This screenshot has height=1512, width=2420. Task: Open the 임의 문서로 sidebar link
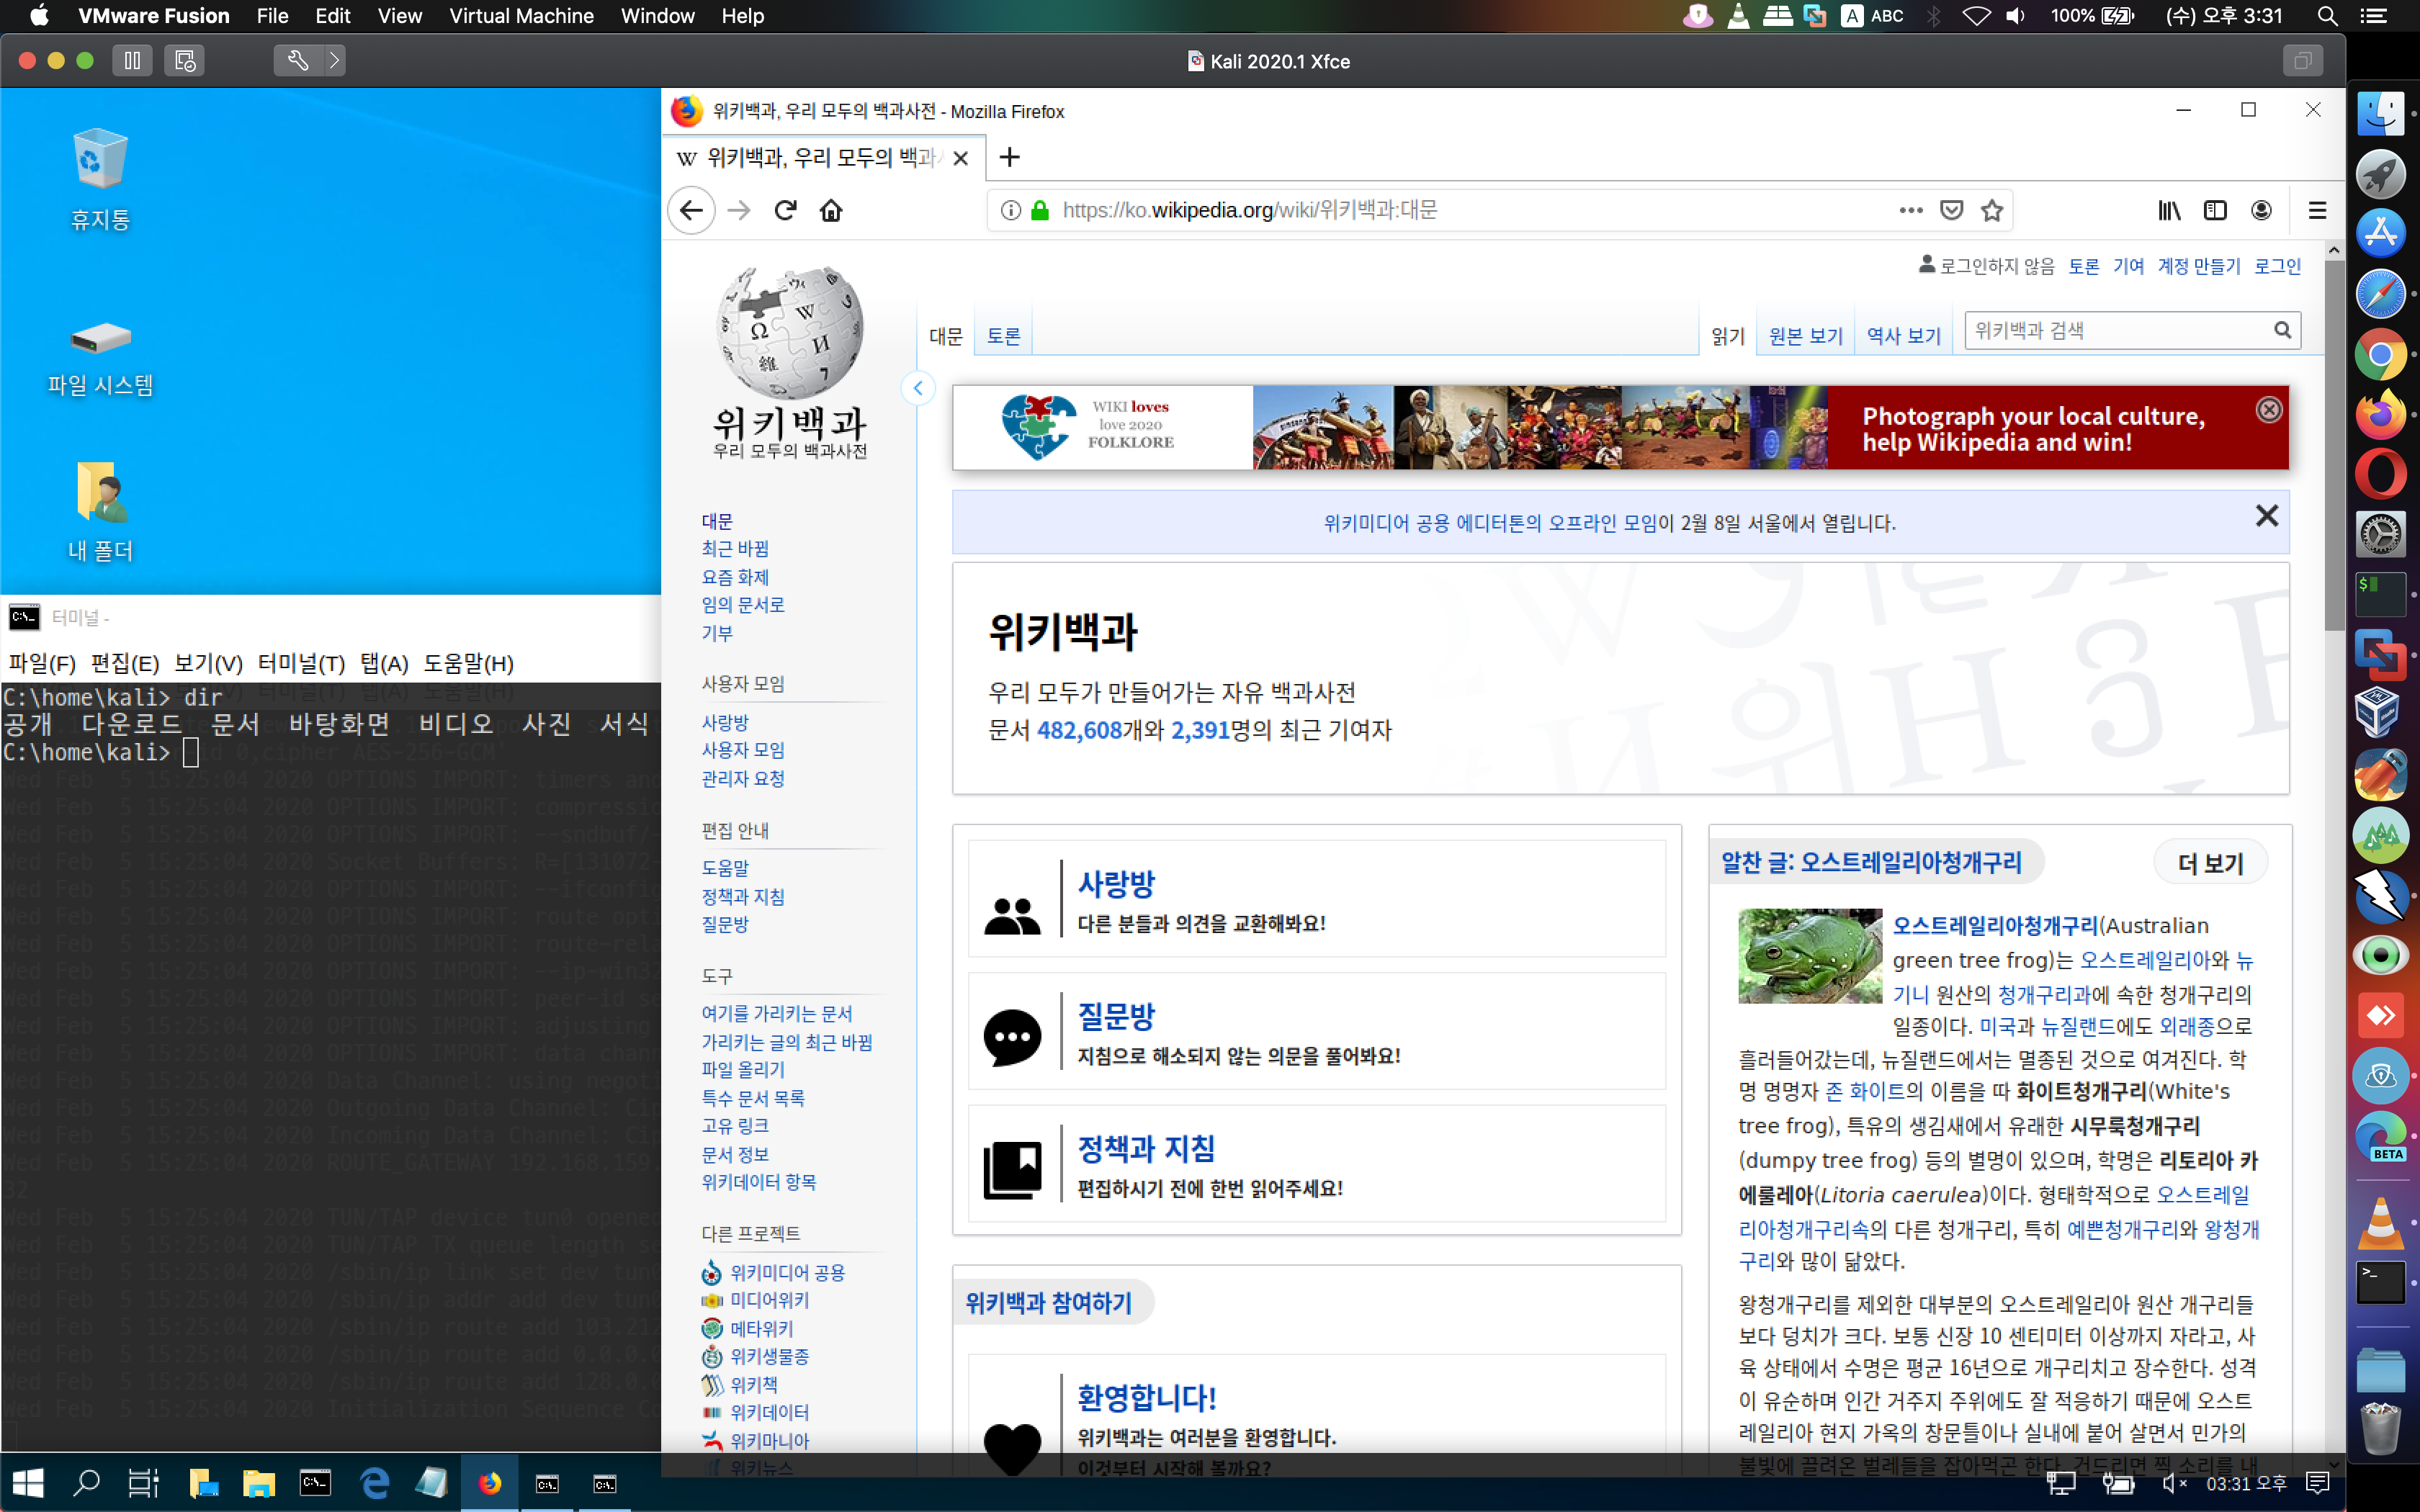pos(743,605)
